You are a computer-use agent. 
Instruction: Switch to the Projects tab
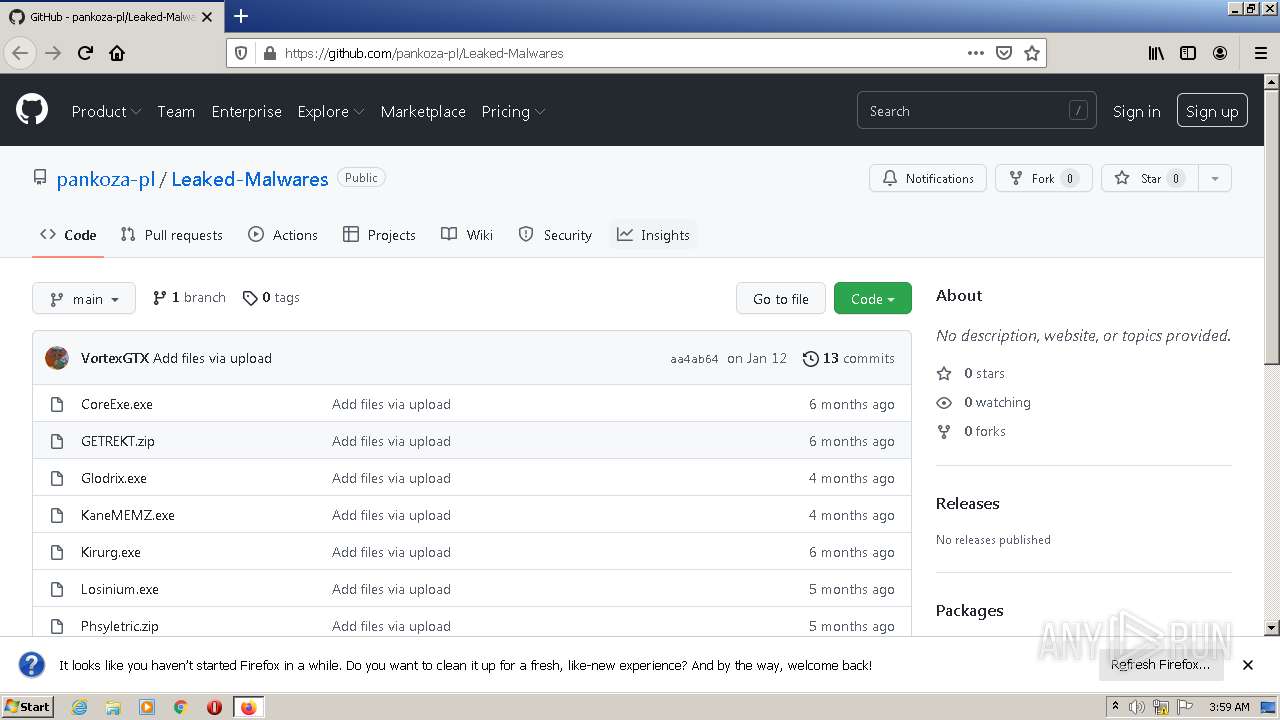[379, 235]
